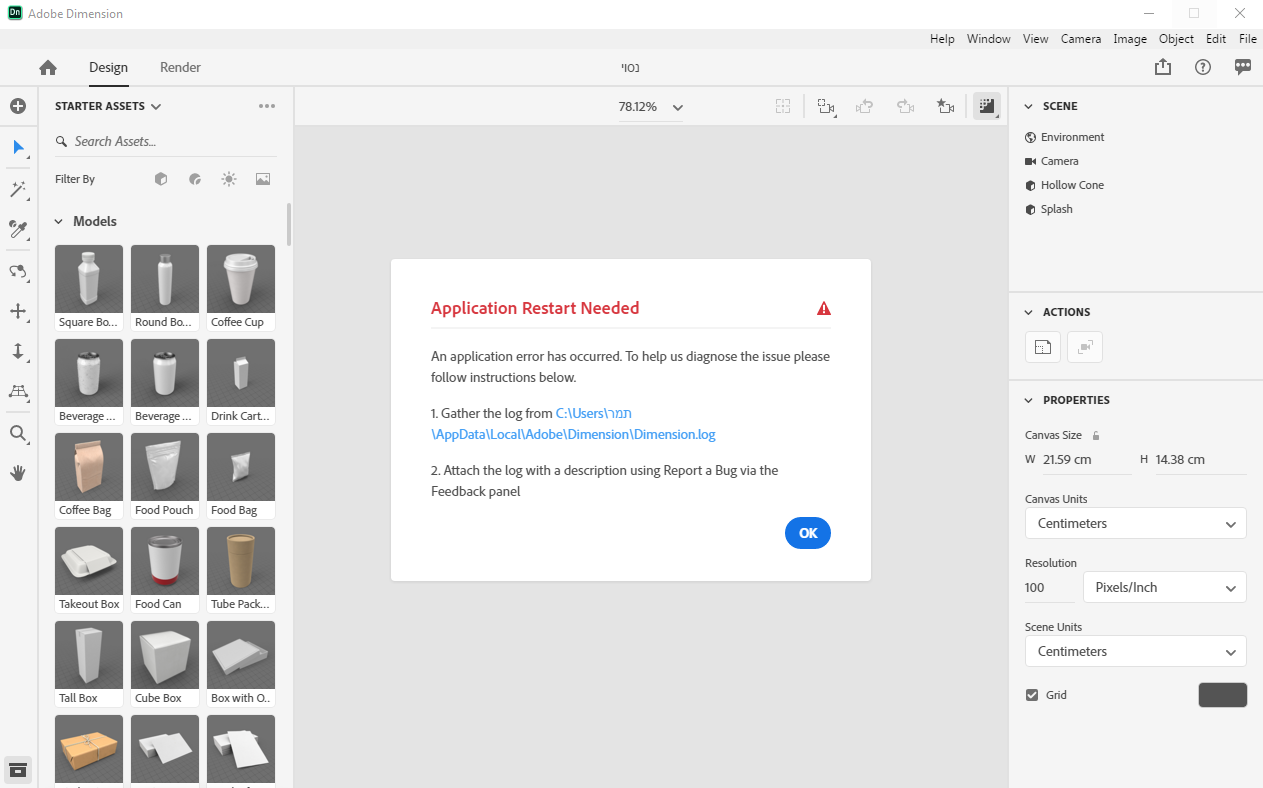Viewport: 1263px width, 788px height.
Task: Open the Starter Assets dropdown
Action: tap(108, 106)
